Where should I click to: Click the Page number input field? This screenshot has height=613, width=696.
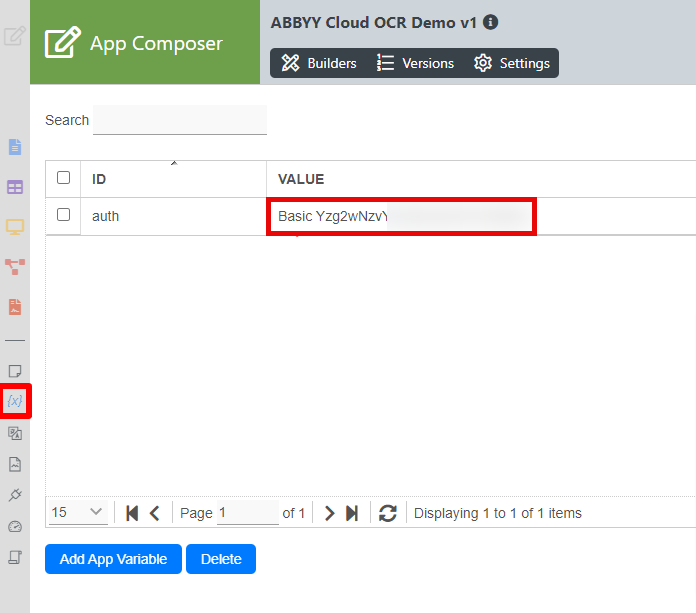point(248,513)
